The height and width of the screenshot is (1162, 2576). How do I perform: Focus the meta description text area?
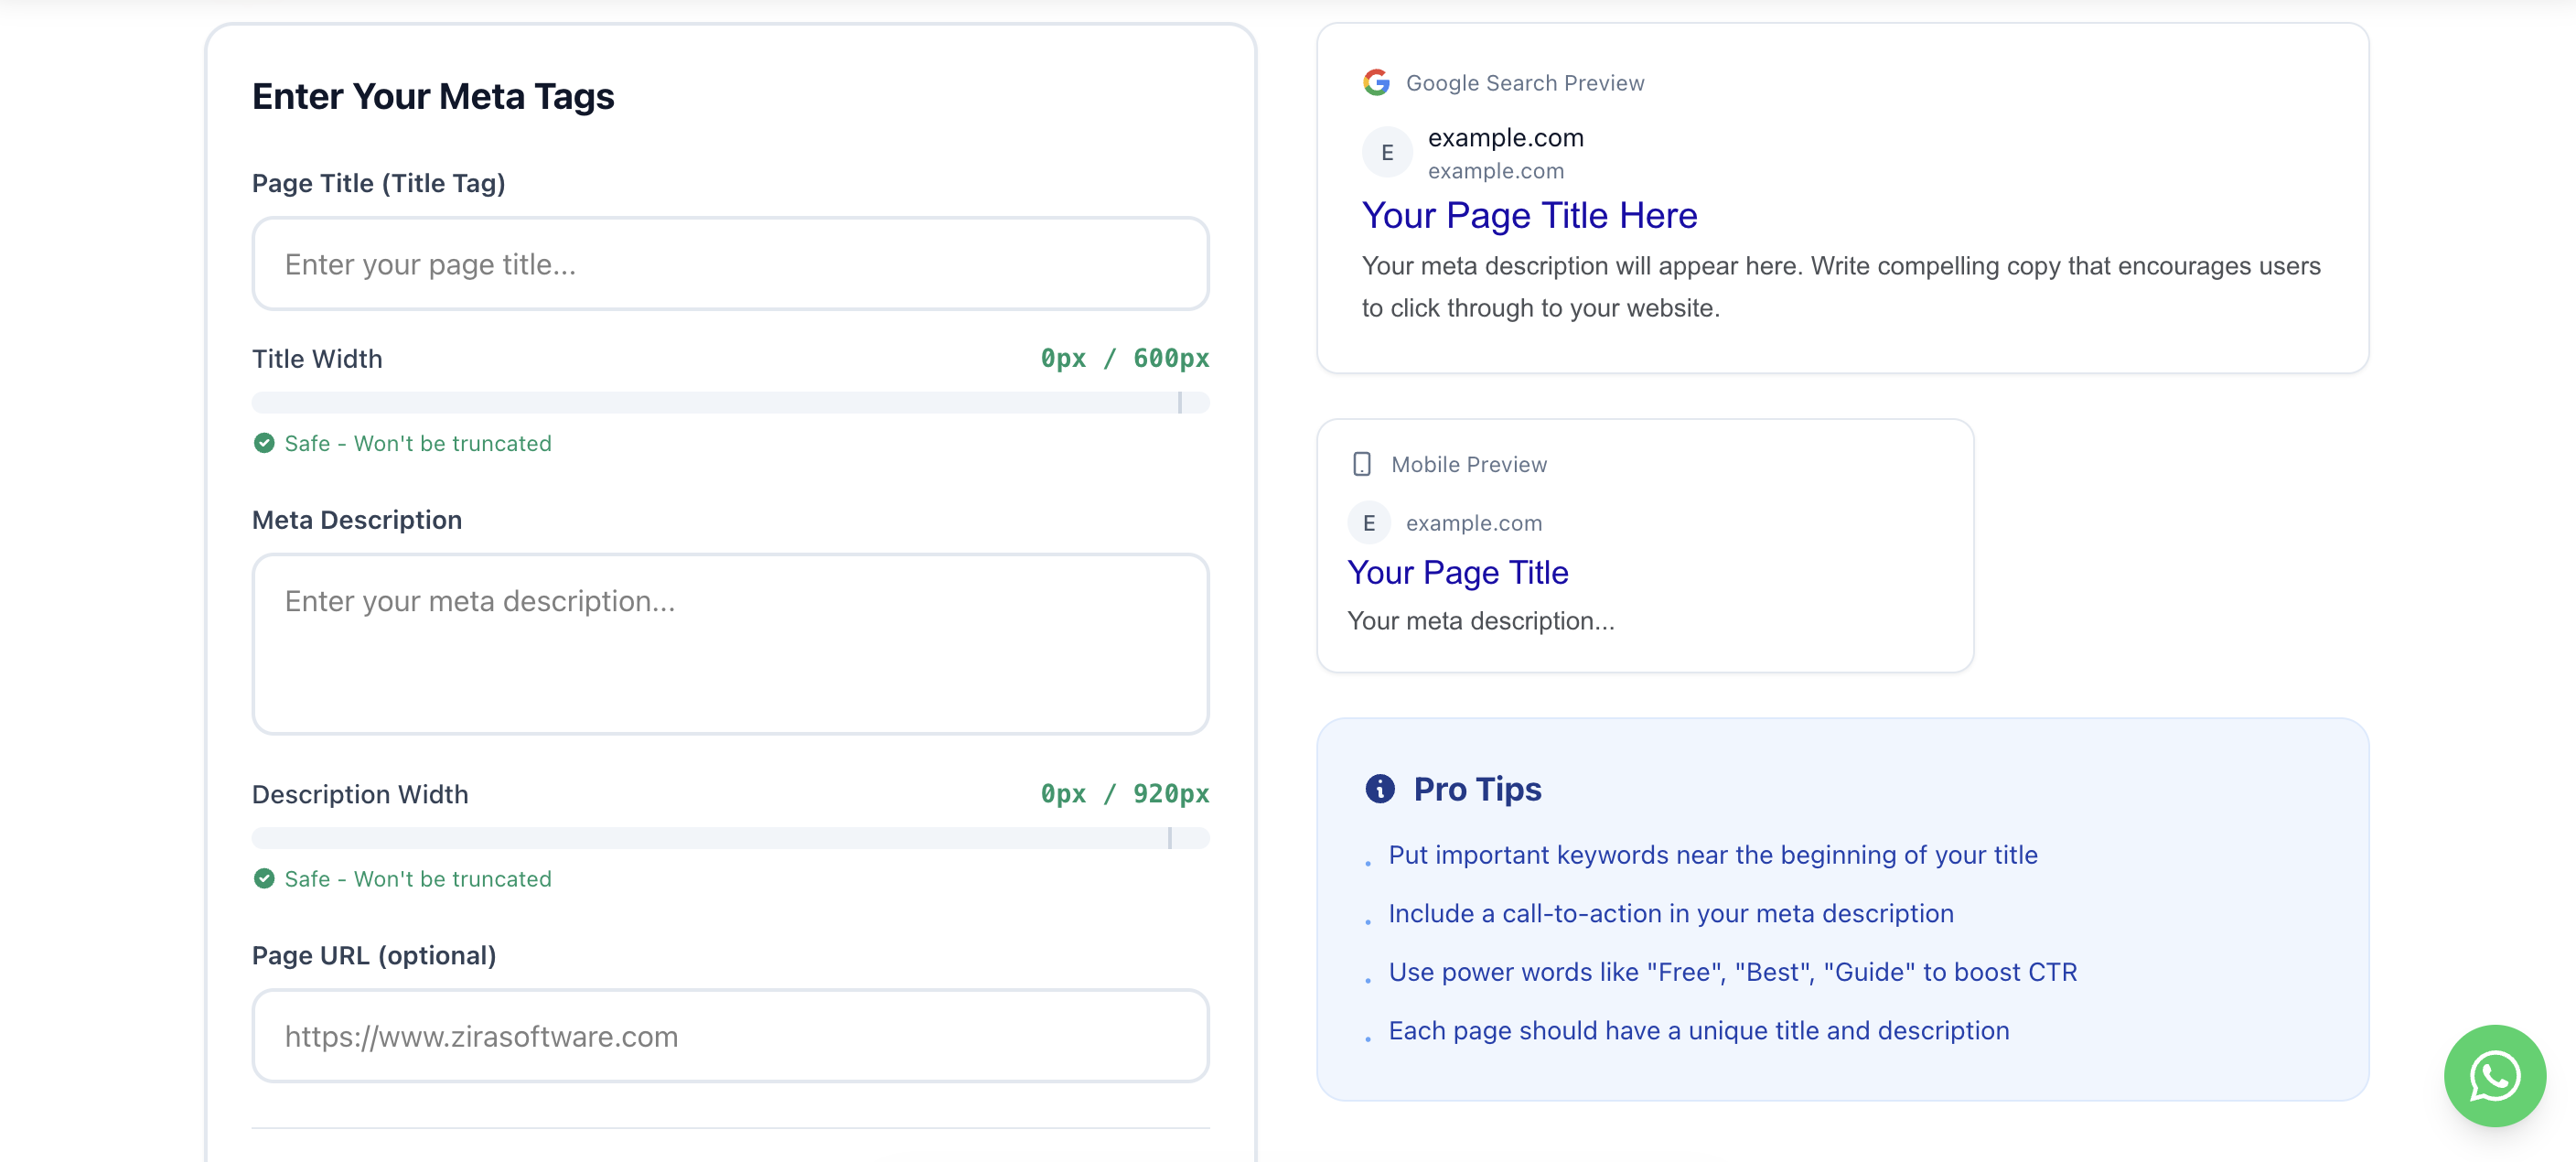730,644
